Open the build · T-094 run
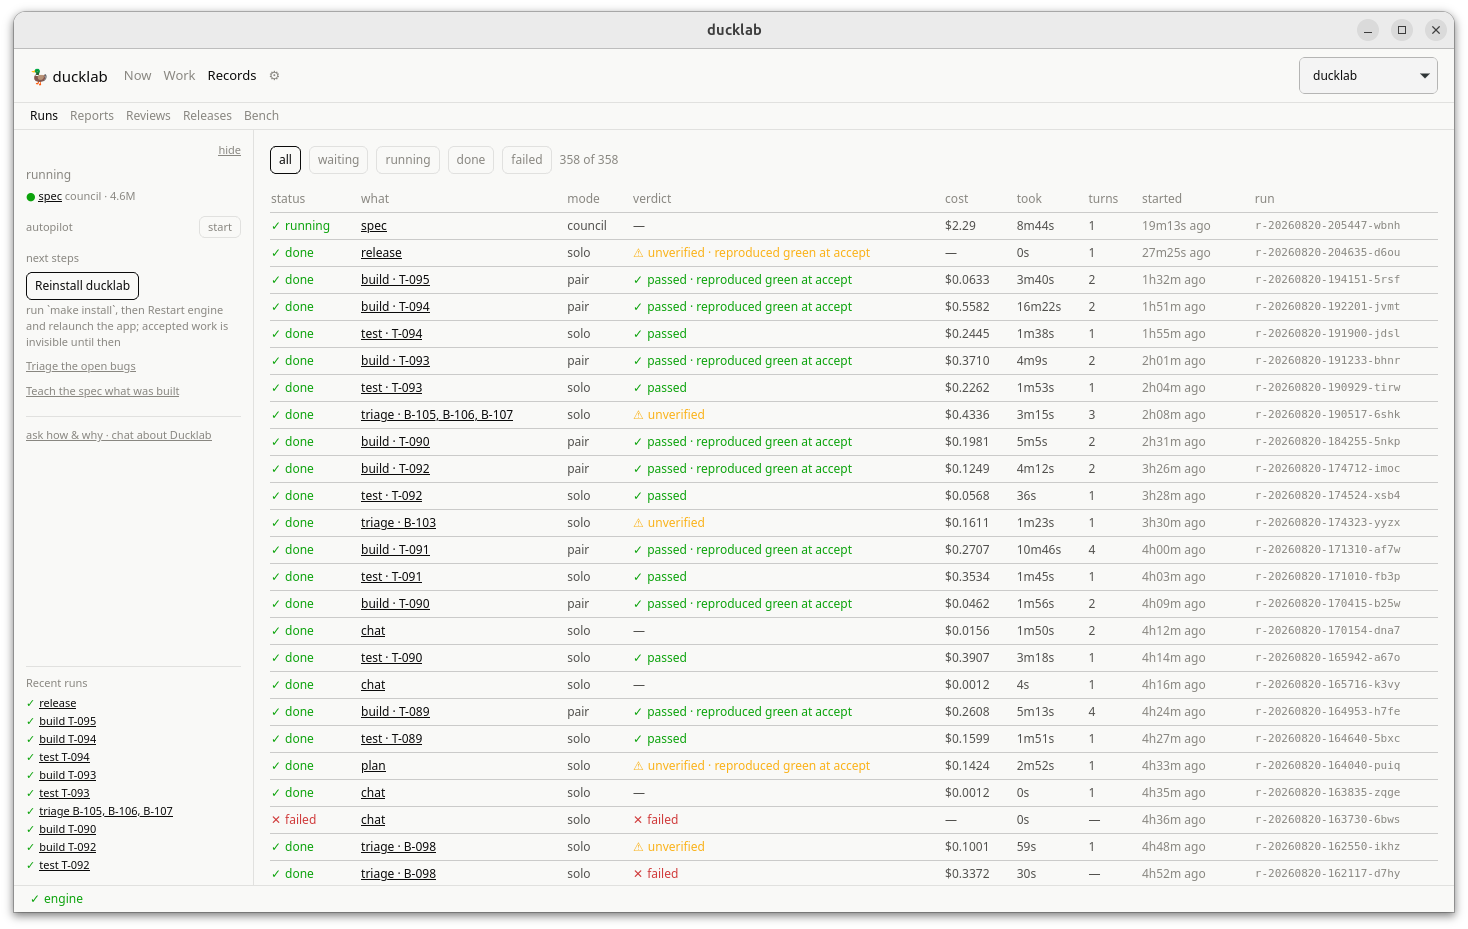1468x929 pixels. click(x=395, y=307)
